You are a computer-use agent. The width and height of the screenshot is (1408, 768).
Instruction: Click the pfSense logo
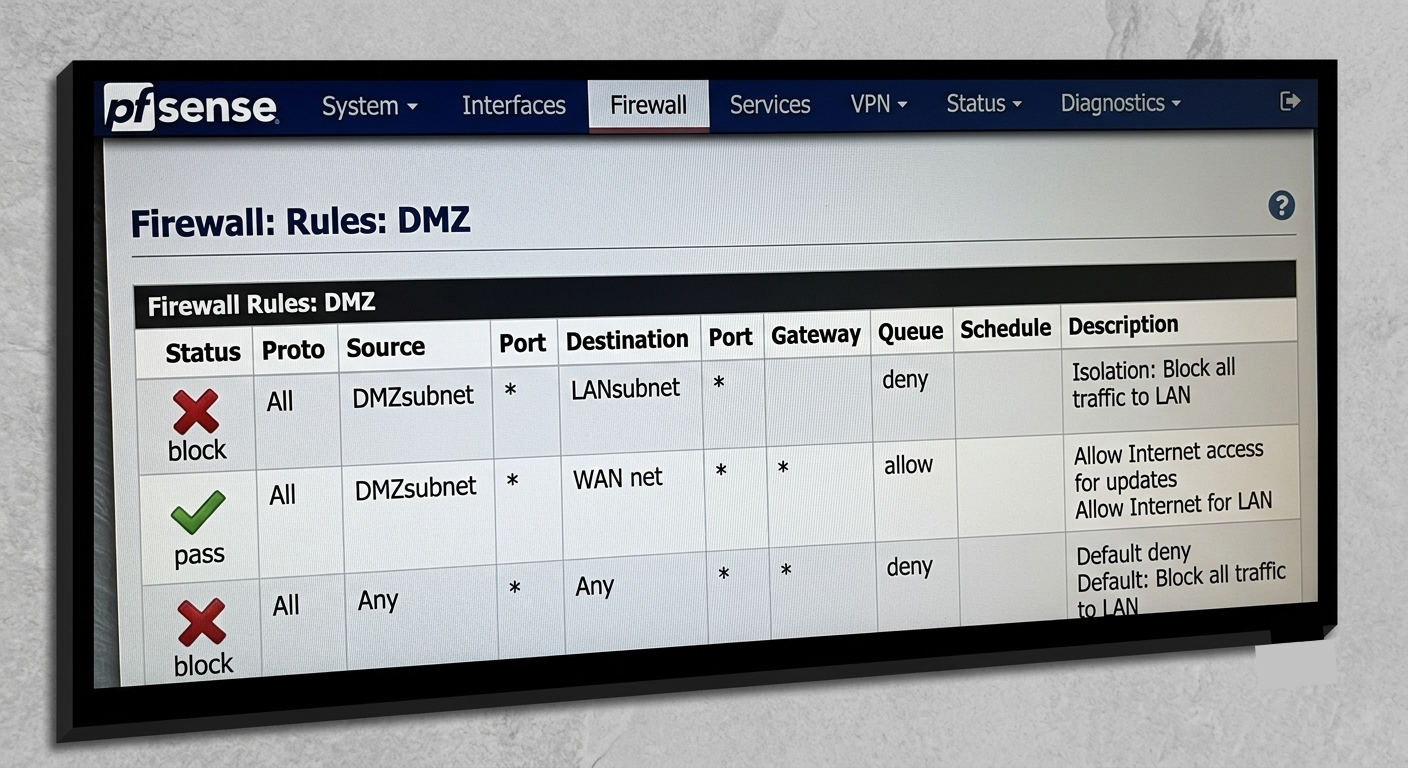pos(191,107)
